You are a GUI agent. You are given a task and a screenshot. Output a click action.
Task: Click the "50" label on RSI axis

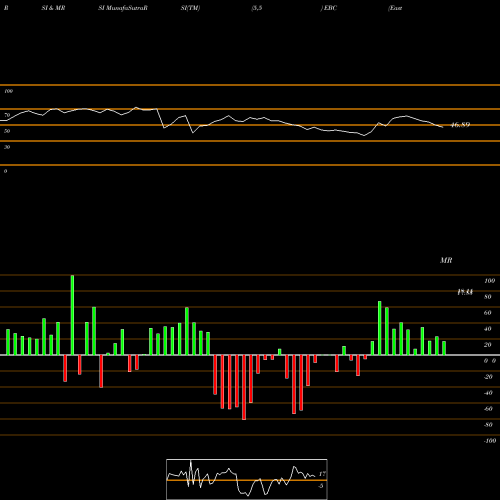coord(7,131)
